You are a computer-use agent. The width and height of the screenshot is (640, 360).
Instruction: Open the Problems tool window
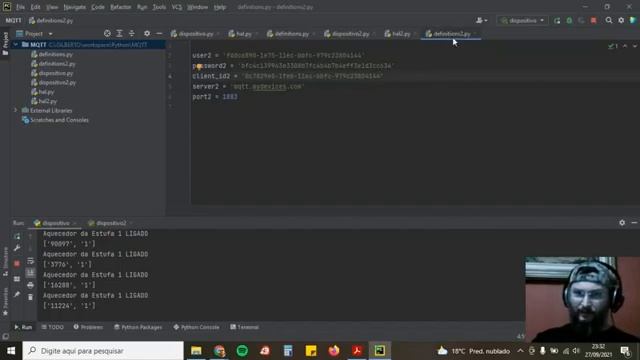(88, 327)
